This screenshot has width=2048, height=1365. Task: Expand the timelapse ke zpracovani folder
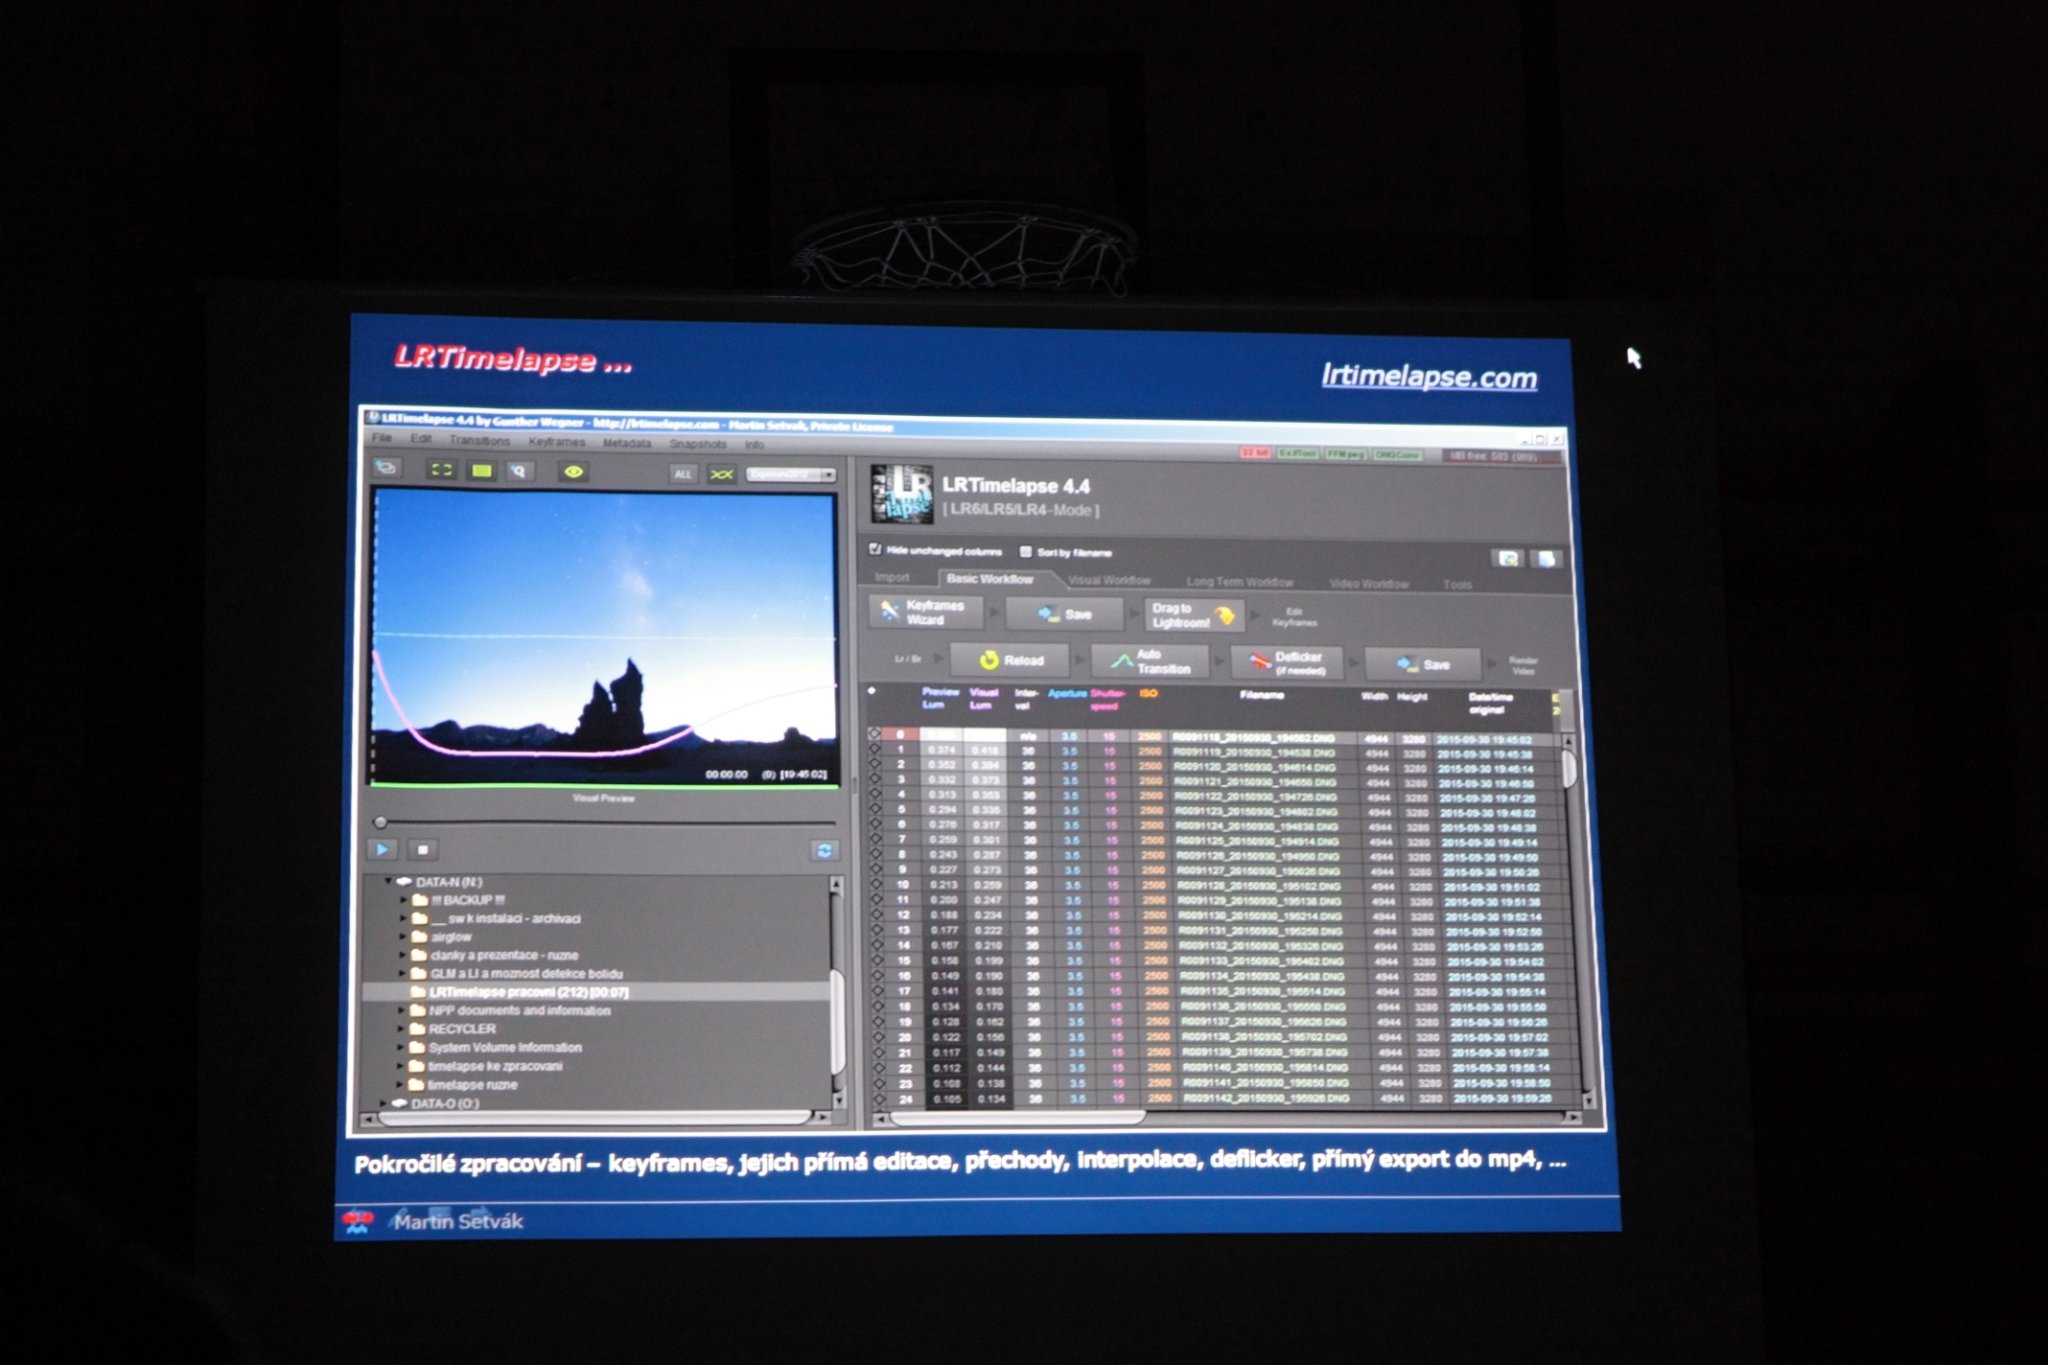click(401, 1066)
